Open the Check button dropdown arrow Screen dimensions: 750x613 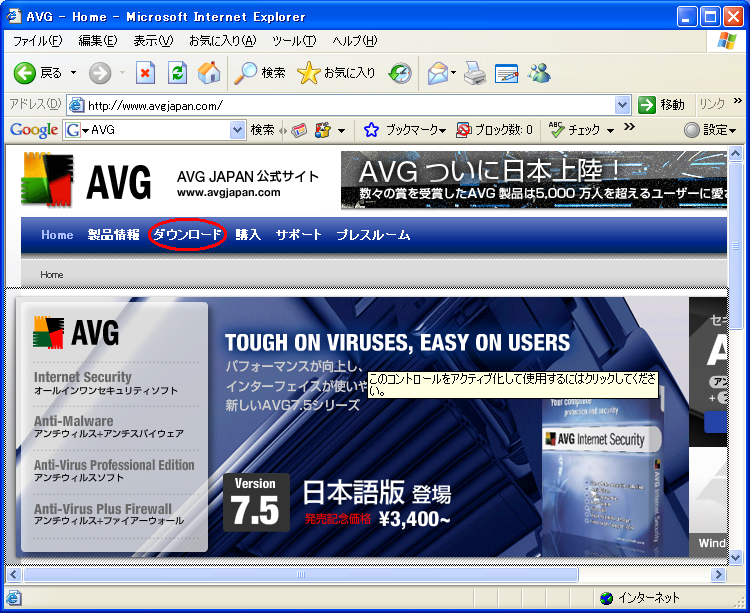[x=610, y=130]
